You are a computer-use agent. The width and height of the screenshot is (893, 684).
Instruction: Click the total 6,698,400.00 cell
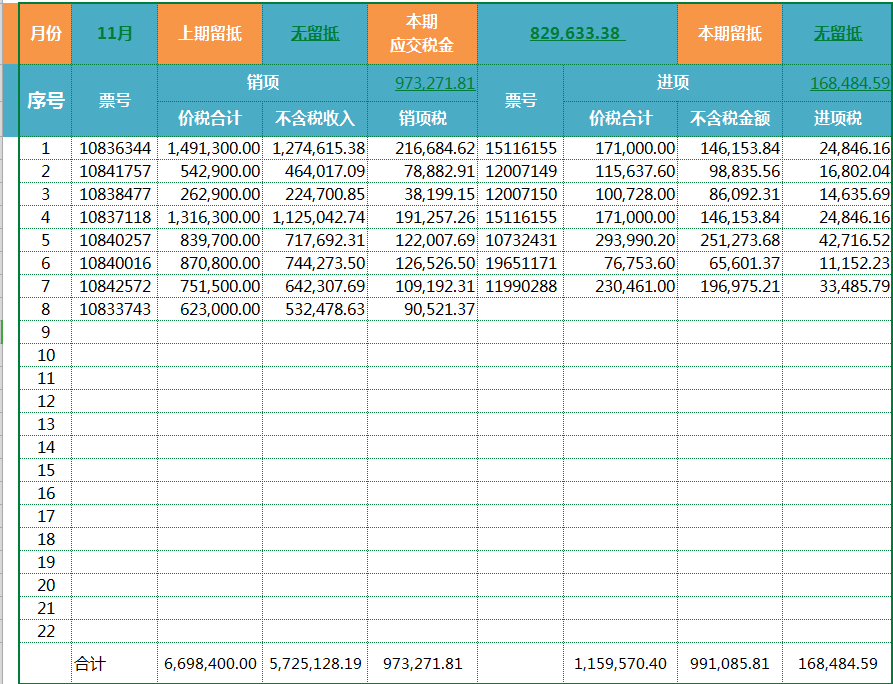210,663
